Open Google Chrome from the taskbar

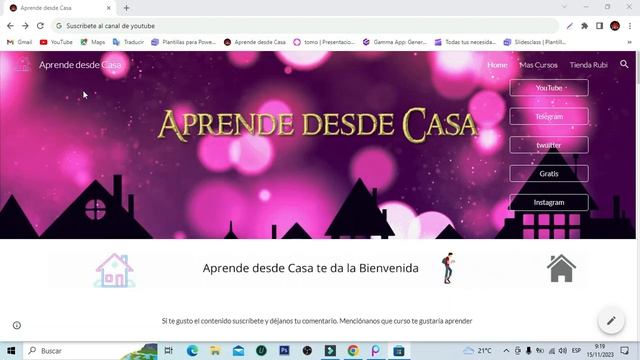(x=353, y=351)
